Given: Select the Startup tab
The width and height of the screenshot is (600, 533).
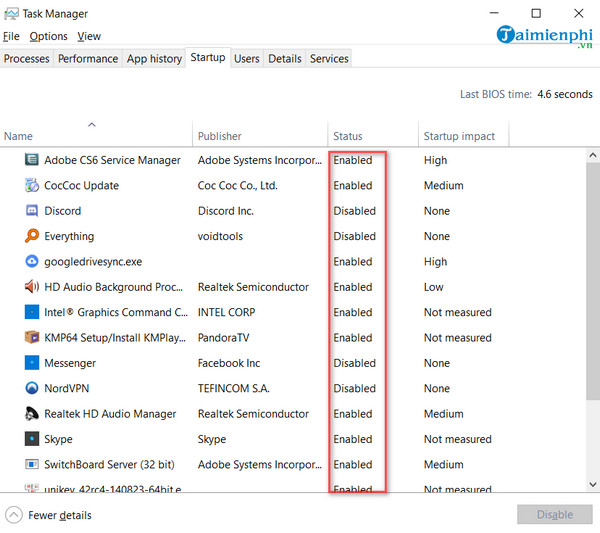Looking at the screenshot, I should pos(208,57).
